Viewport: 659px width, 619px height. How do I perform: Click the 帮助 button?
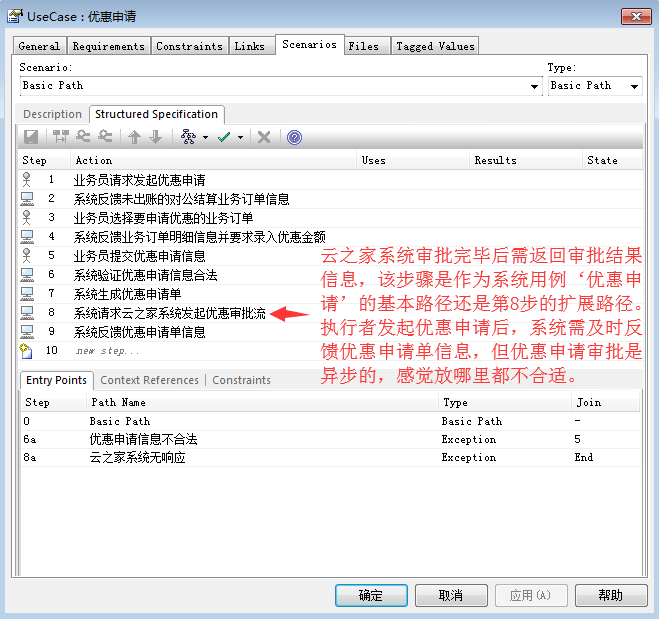coord(611,595)
